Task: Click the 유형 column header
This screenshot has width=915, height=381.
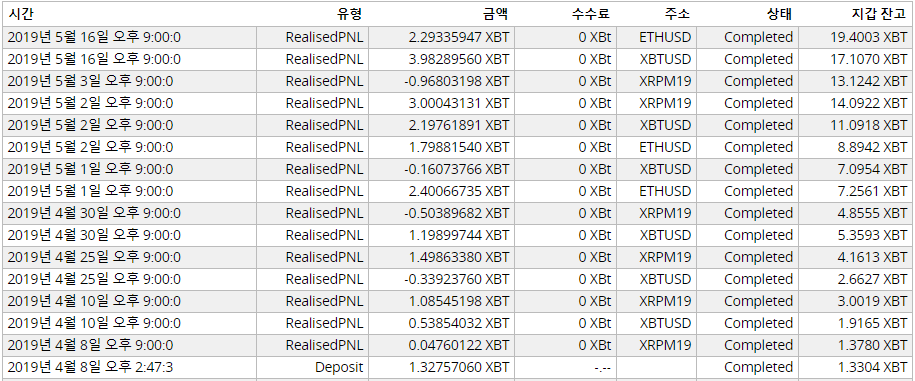Action: tap(350, 14)
